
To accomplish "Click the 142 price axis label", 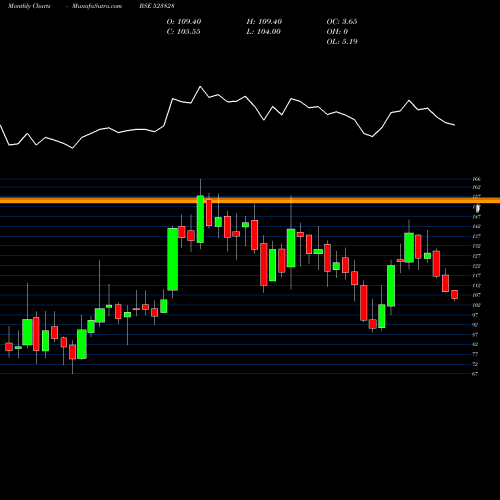I will 476,226.
